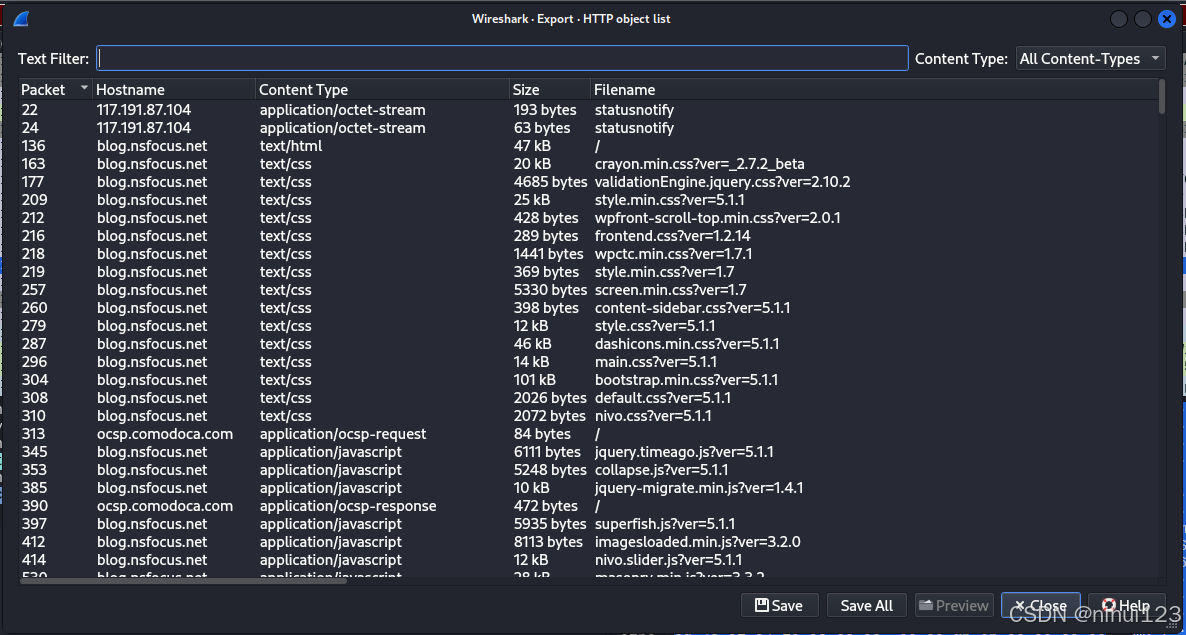1186x635 pixels.
Task: Select bootstrap.min.css?ver=5.1.1 filename
Action: coord(686,380)
